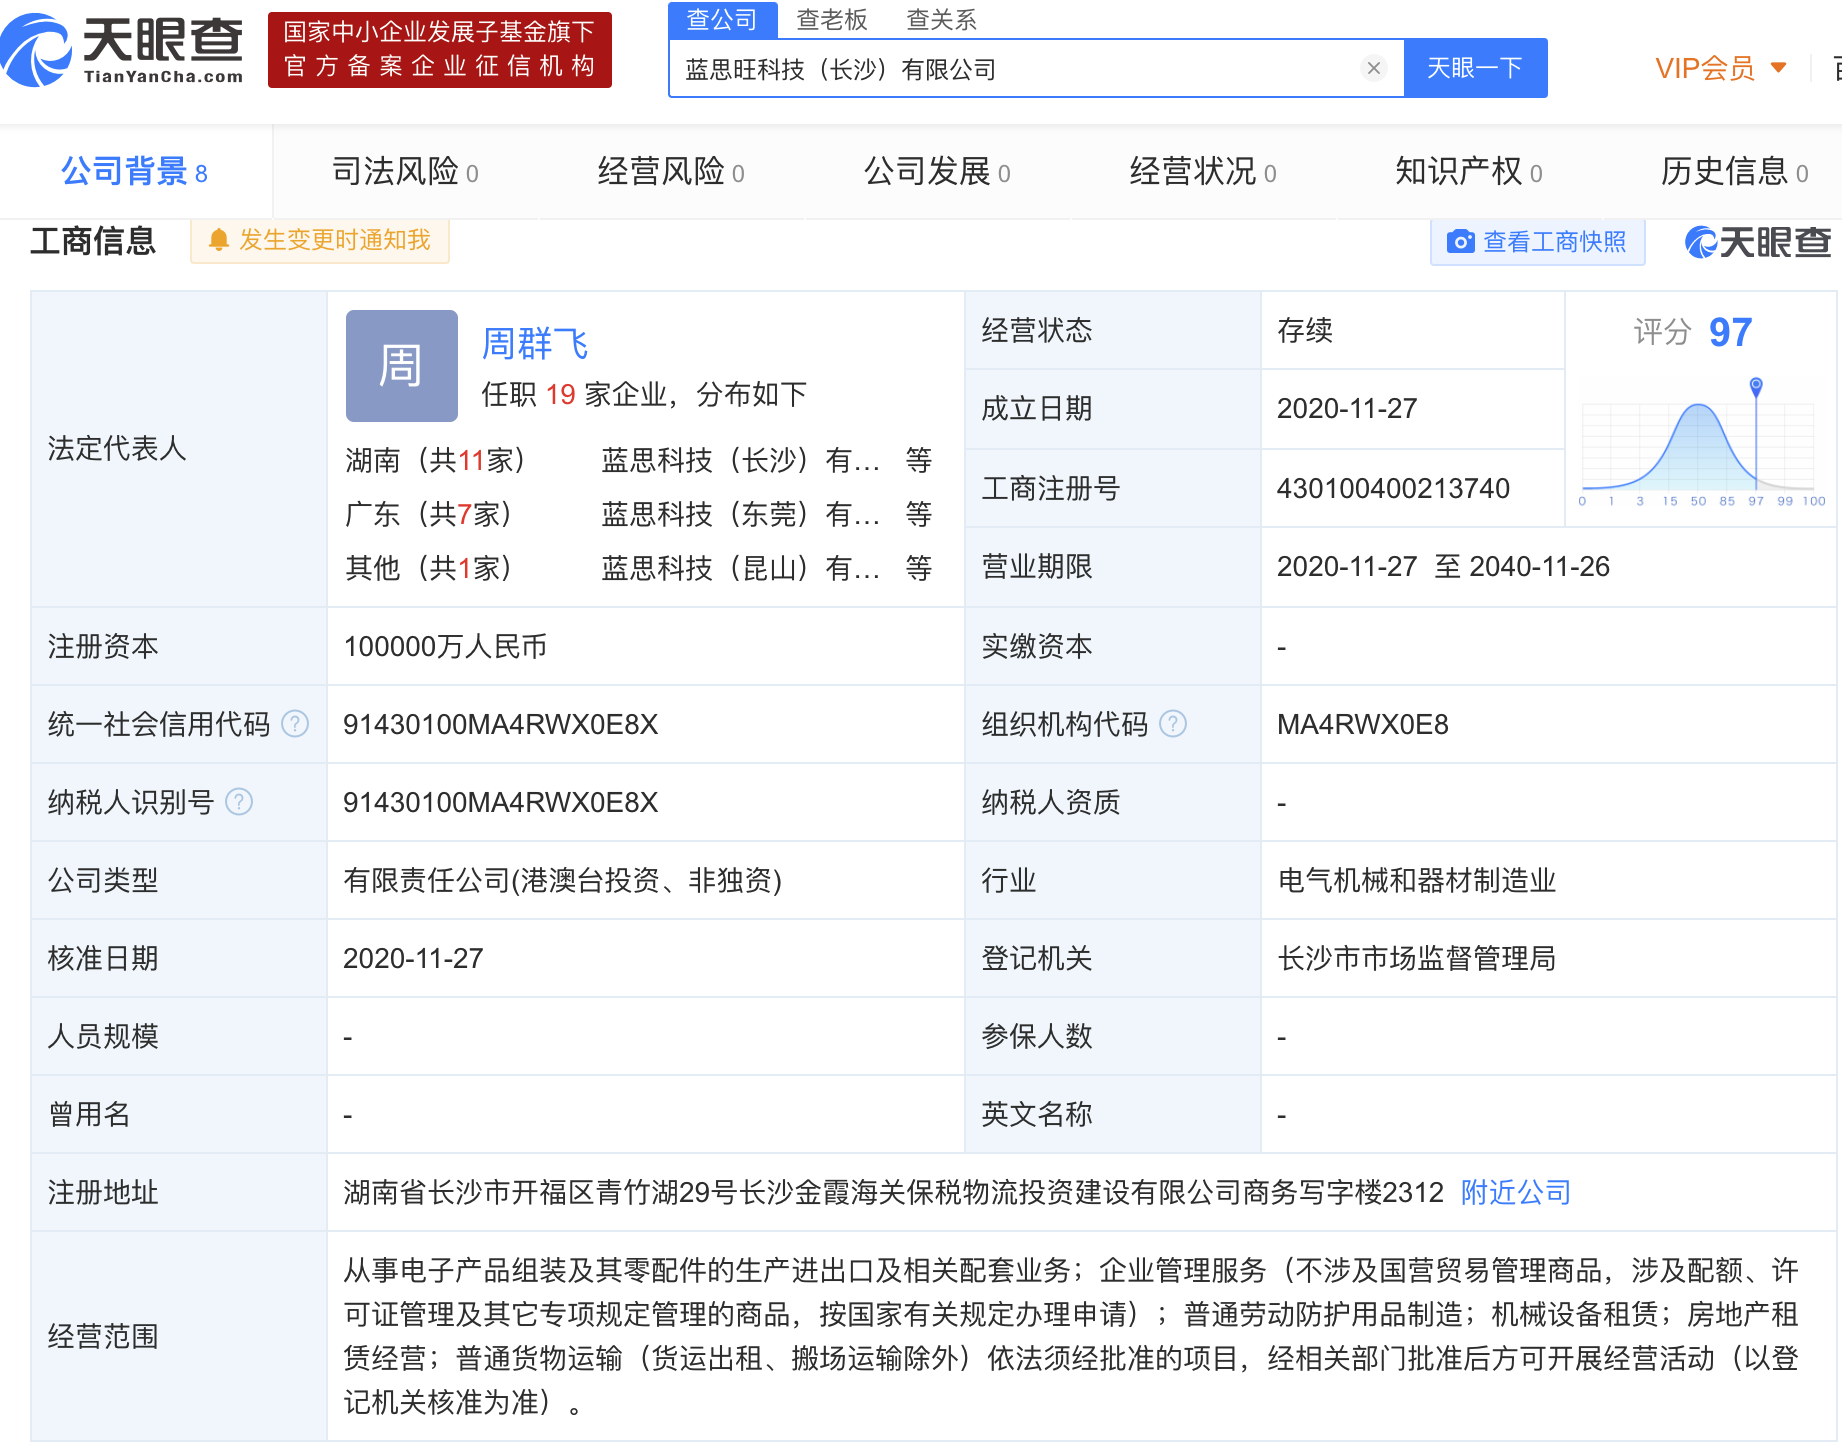The width and height of the screenshot is (1842, 1446).
Task: Click help icon beside 纳税人识别号
Action: 239,802
